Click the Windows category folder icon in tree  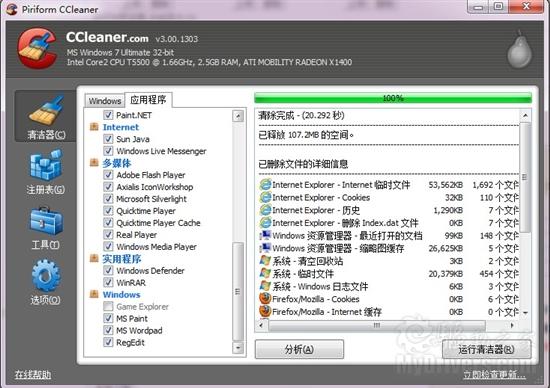[x=94, y=294]
